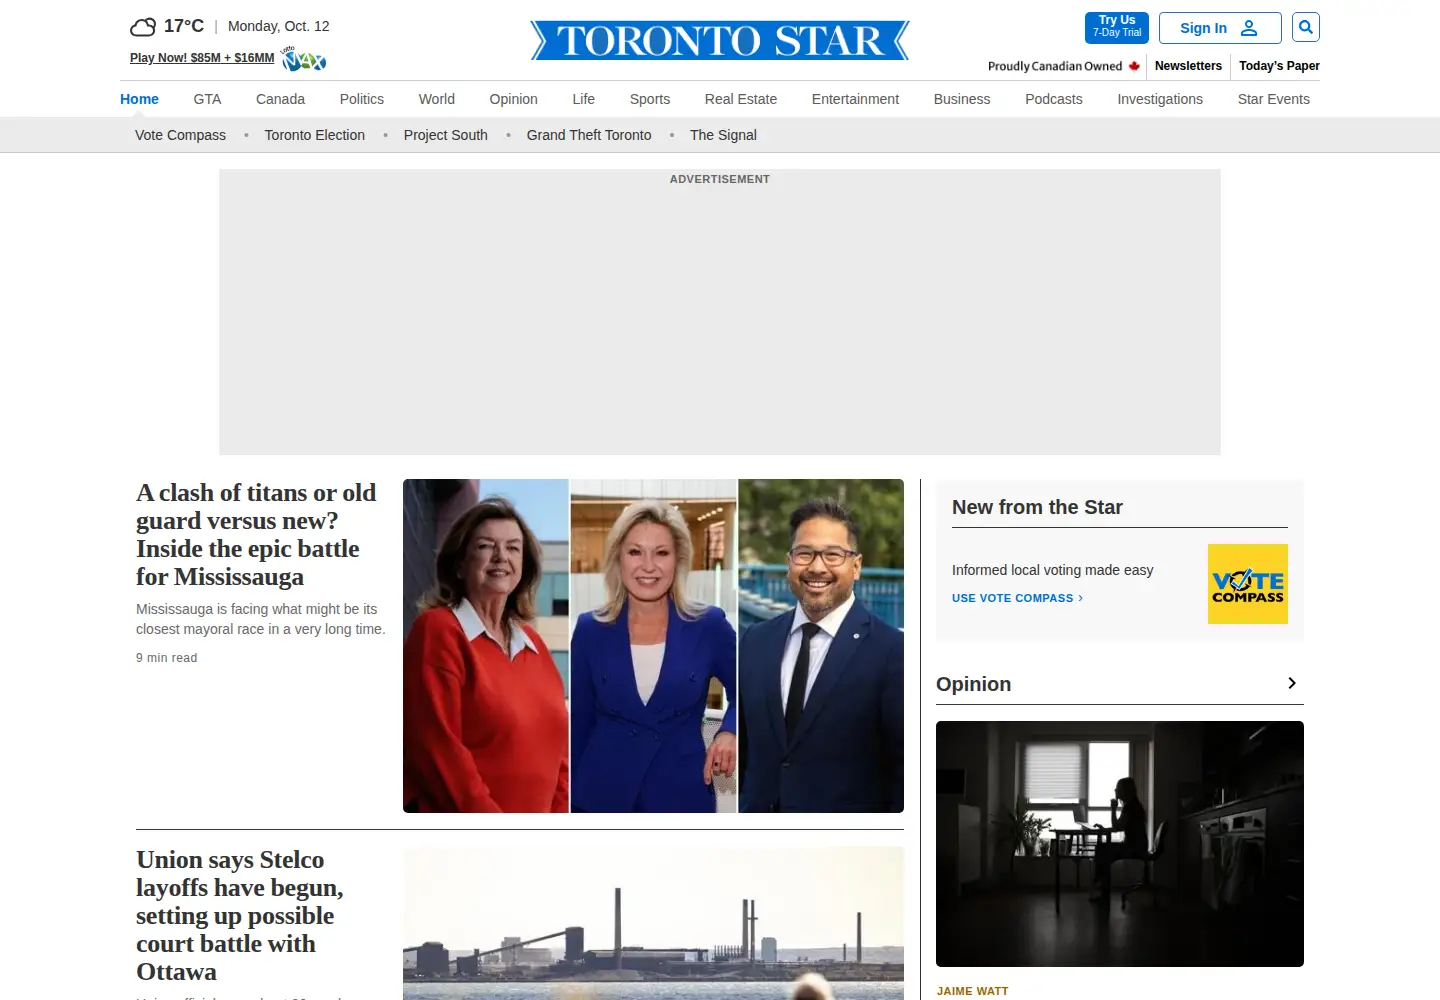Select The Signal topic

pos(723,135)
